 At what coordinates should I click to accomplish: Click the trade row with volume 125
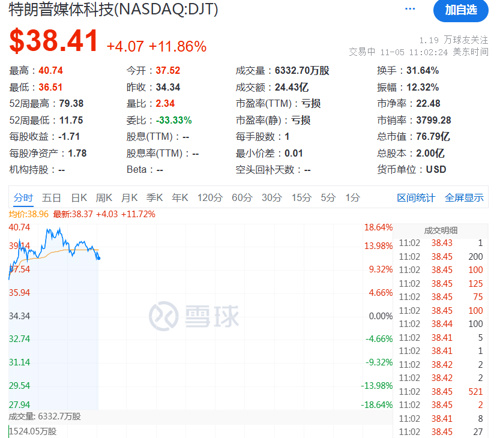(441, 284)
